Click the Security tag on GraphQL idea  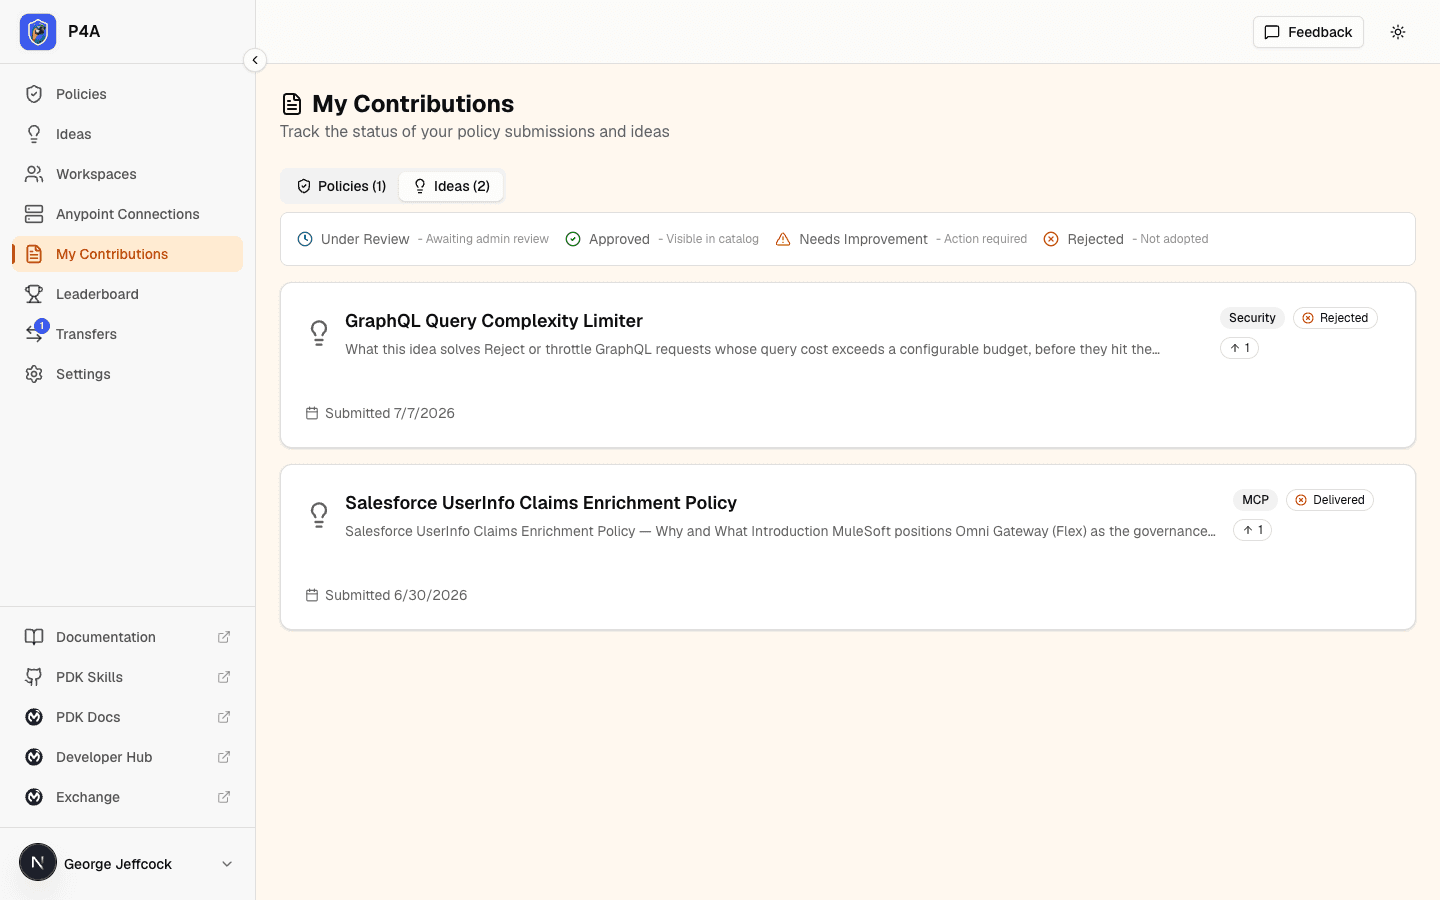(1252, 318)
